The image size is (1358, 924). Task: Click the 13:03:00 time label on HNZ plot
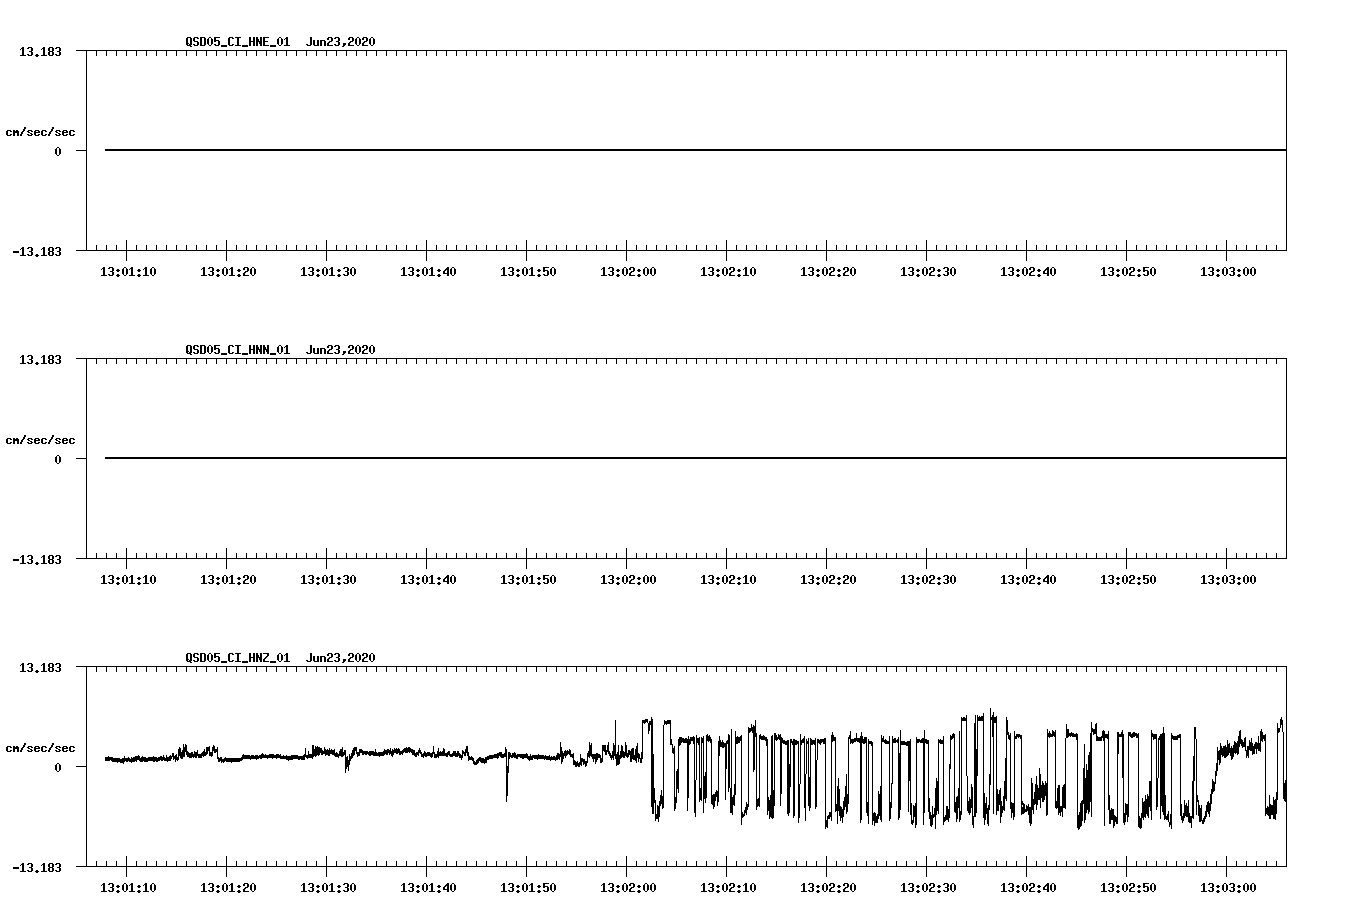coord(1228,888)
